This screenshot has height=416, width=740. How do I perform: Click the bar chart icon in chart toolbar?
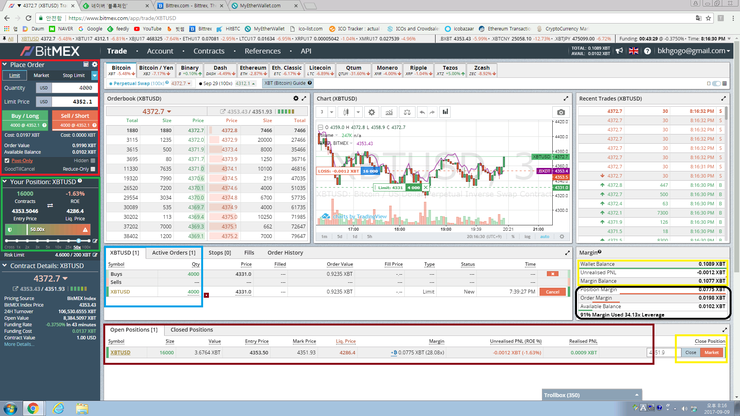tap(445, 112)
